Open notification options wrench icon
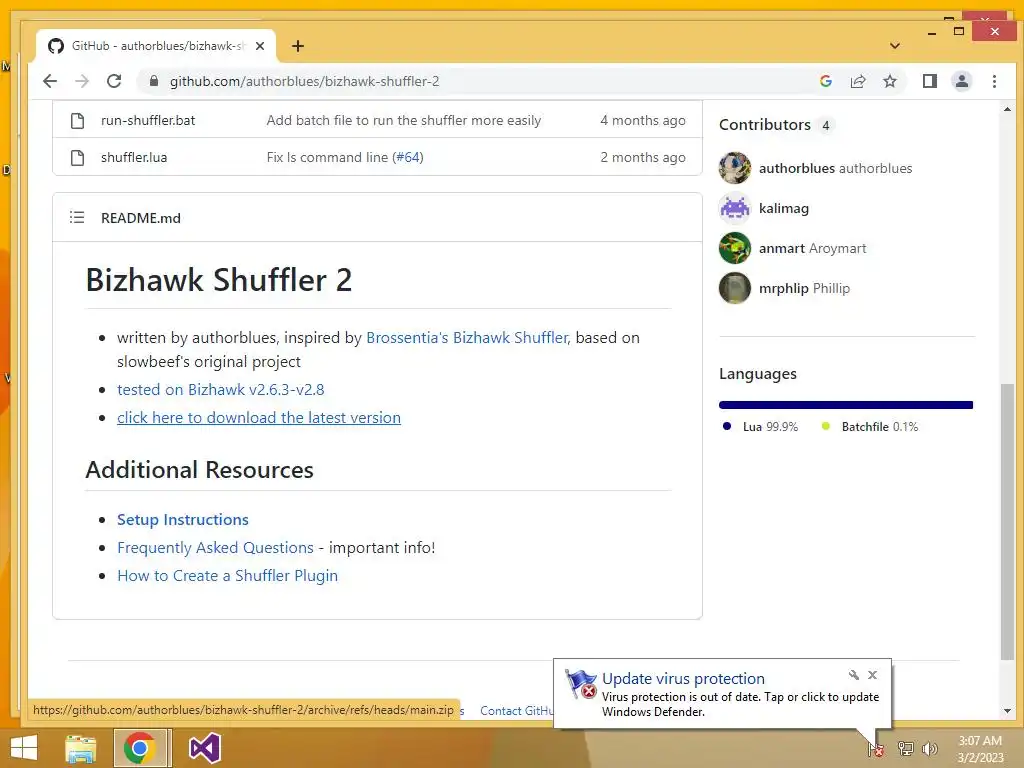 (x=854, y=675)
